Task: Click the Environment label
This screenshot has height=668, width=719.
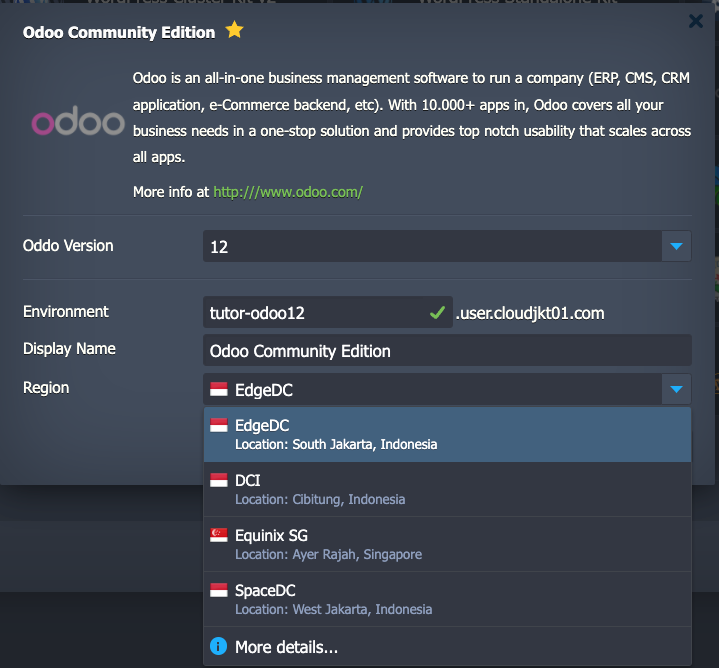Action: click(x=66, y=312)
